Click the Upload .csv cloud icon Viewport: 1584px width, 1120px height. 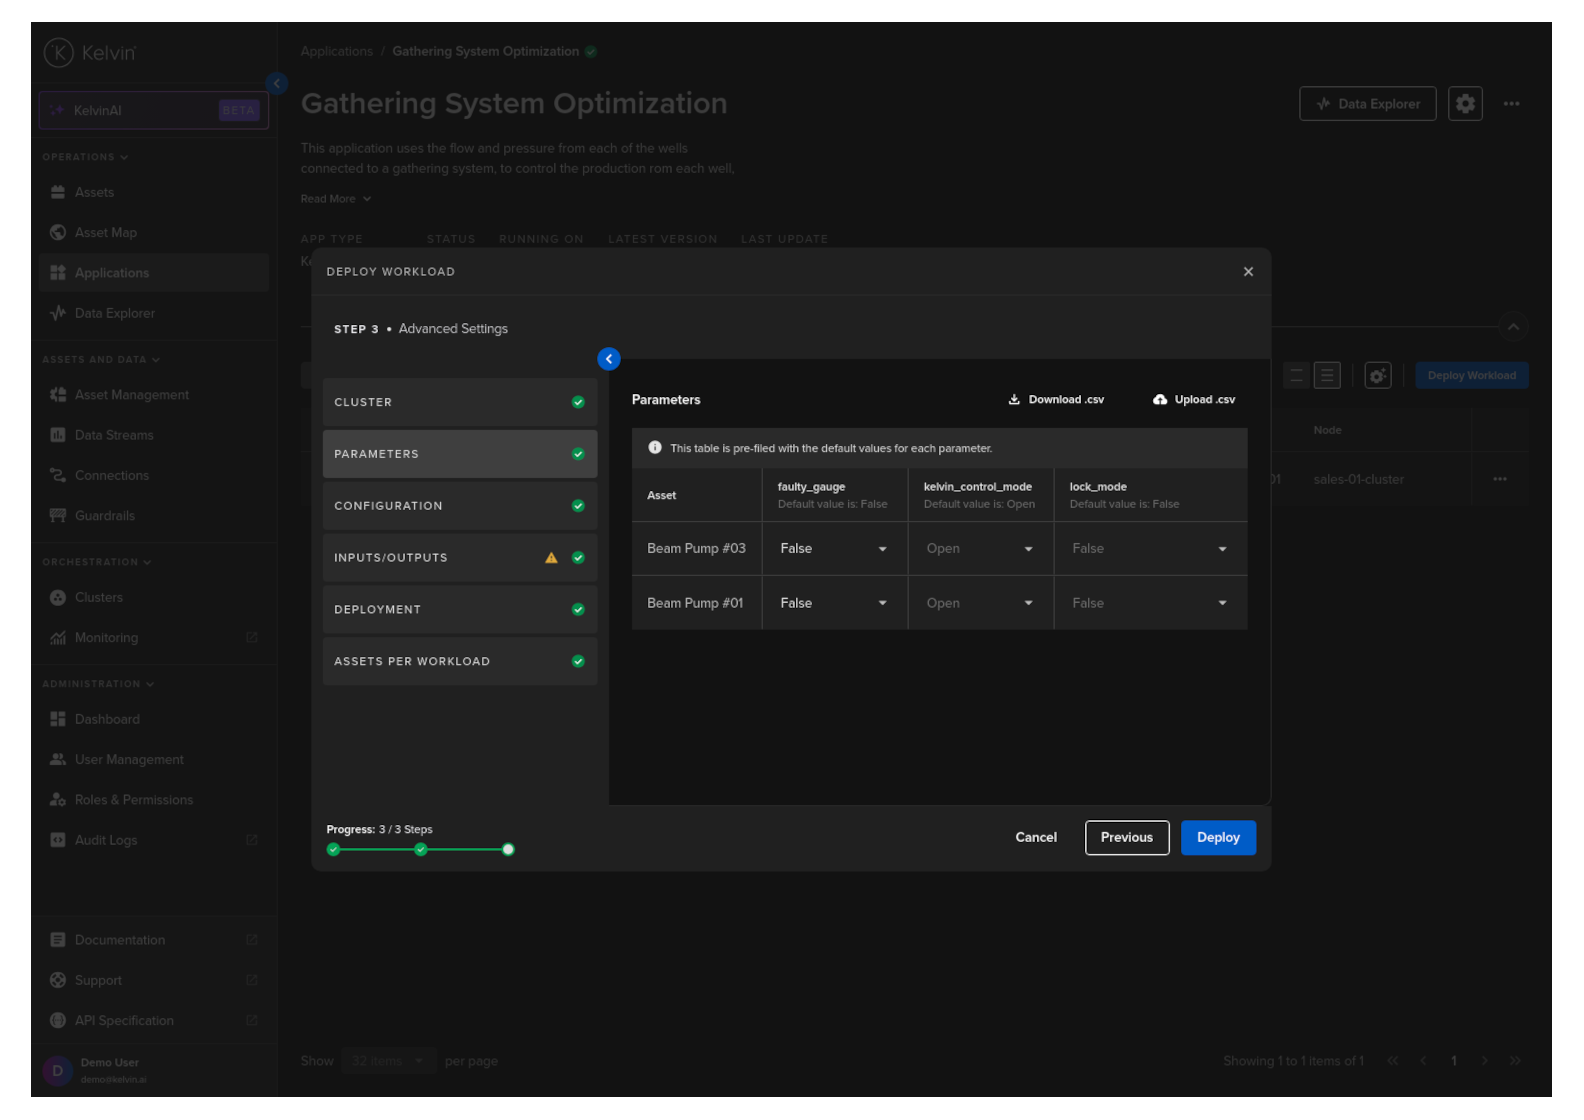pos(1160,400)
